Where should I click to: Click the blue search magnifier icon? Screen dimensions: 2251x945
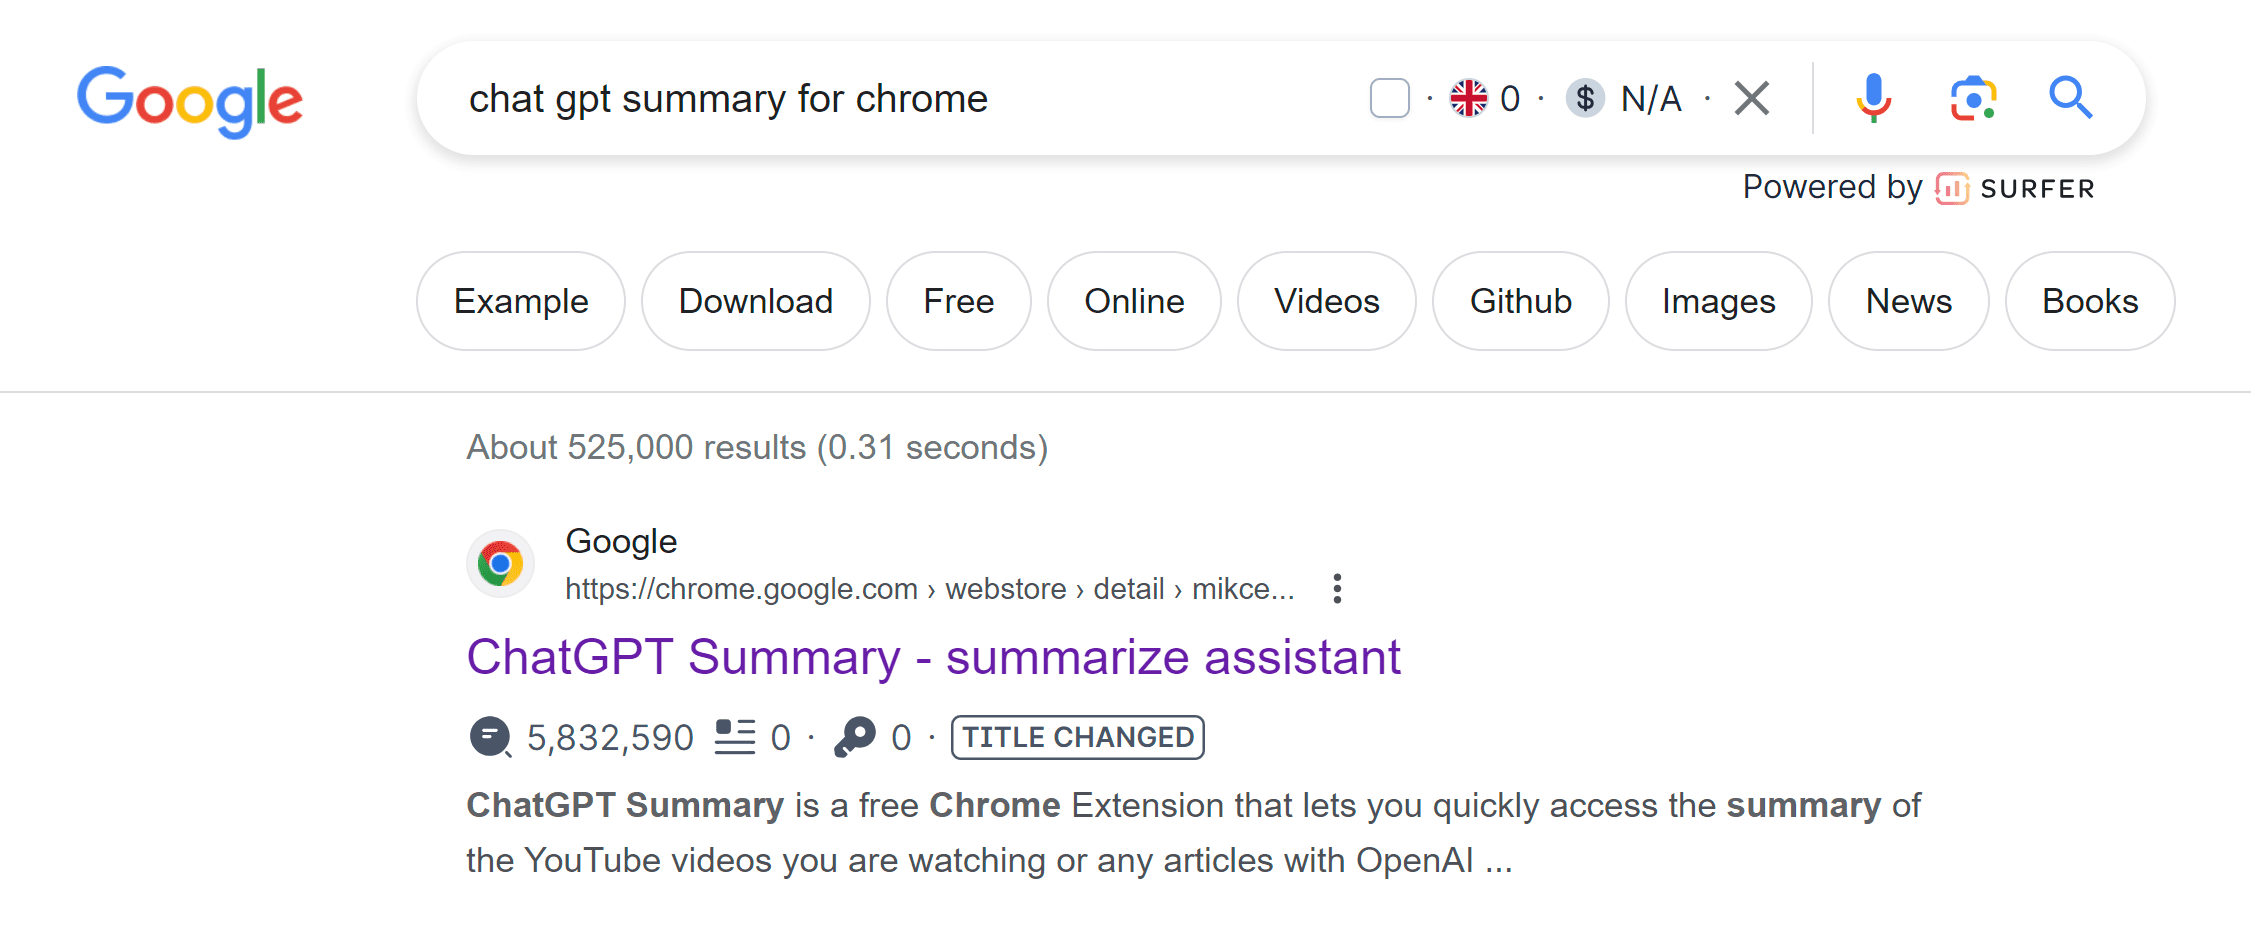pyautogui.click(x=2070, y=98)
